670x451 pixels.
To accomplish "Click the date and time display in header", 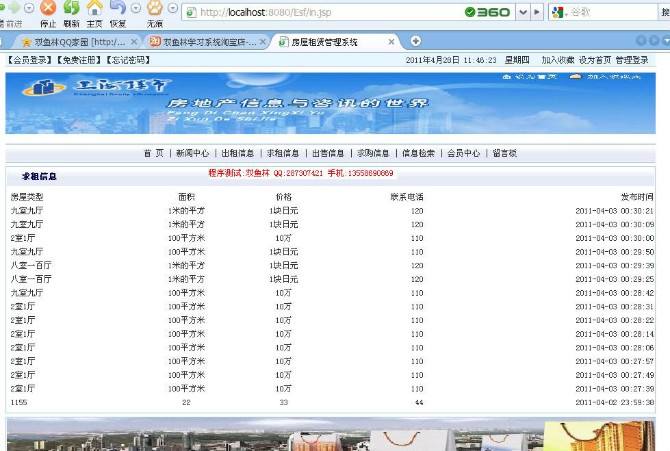I will pos(467,60).
